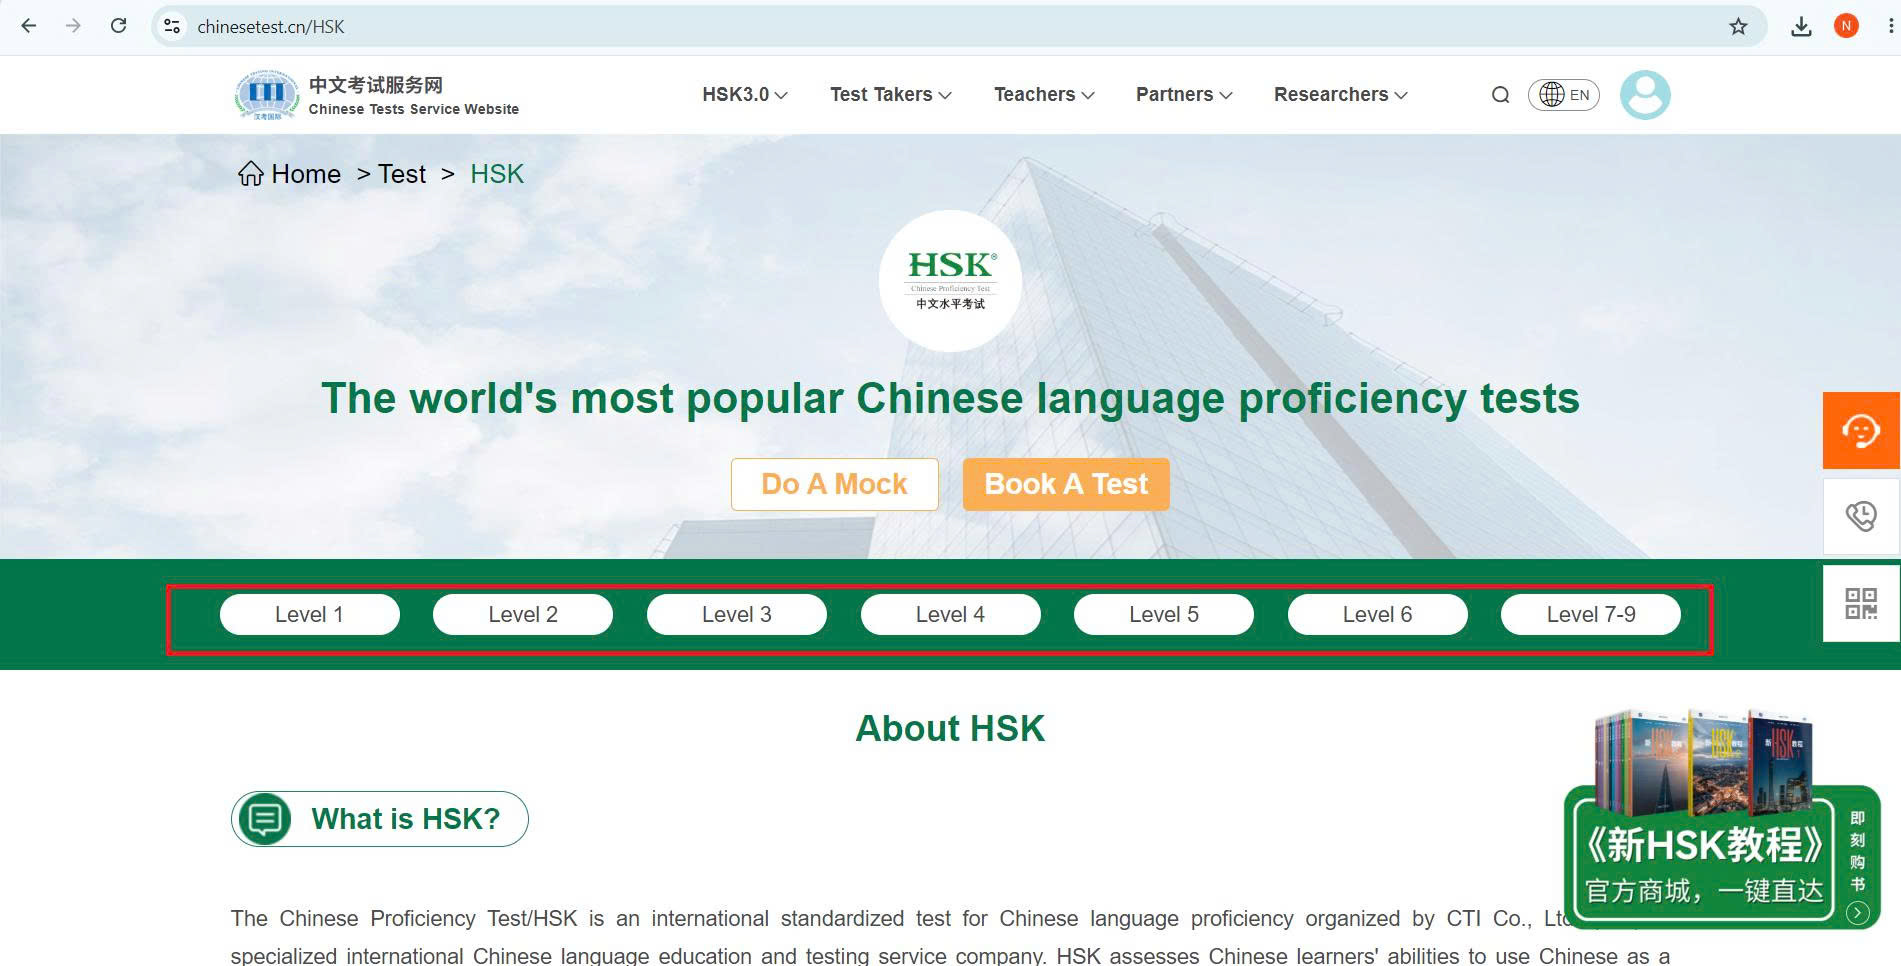Click the browser forward arrow
The image size is (1901, 966).
[73, 26]
